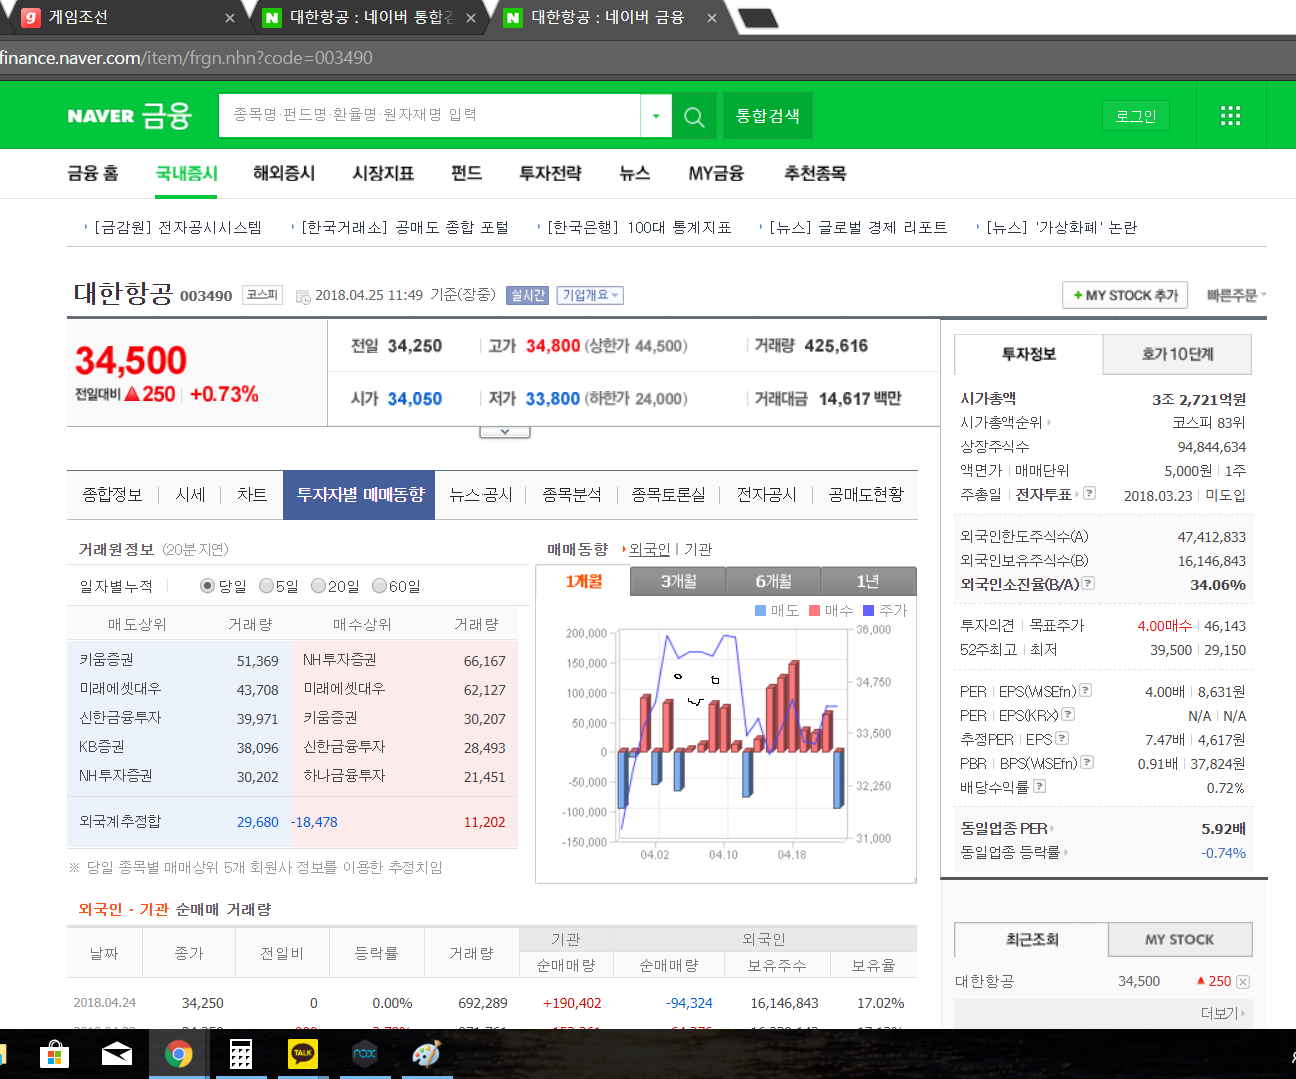Select the 20일 cumulative radio option
This screenshot has width=1296, height=1079.
(x=318, y=586)
